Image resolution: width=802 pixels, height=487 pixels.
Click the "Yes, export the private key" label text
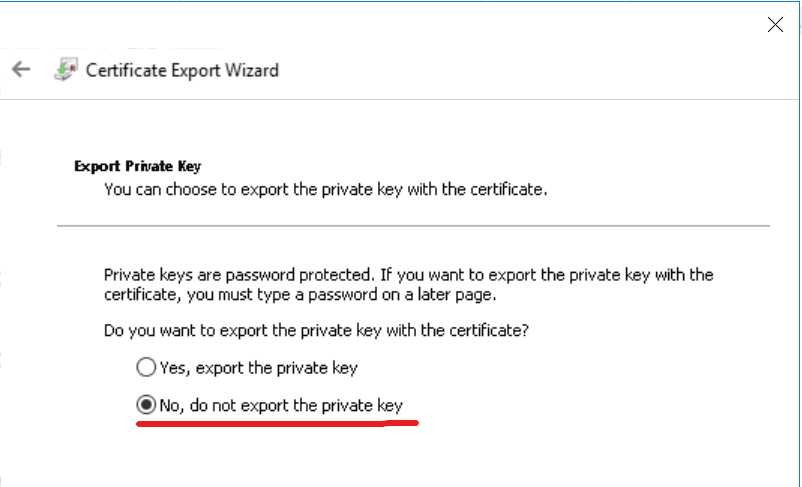click(258, 367)
